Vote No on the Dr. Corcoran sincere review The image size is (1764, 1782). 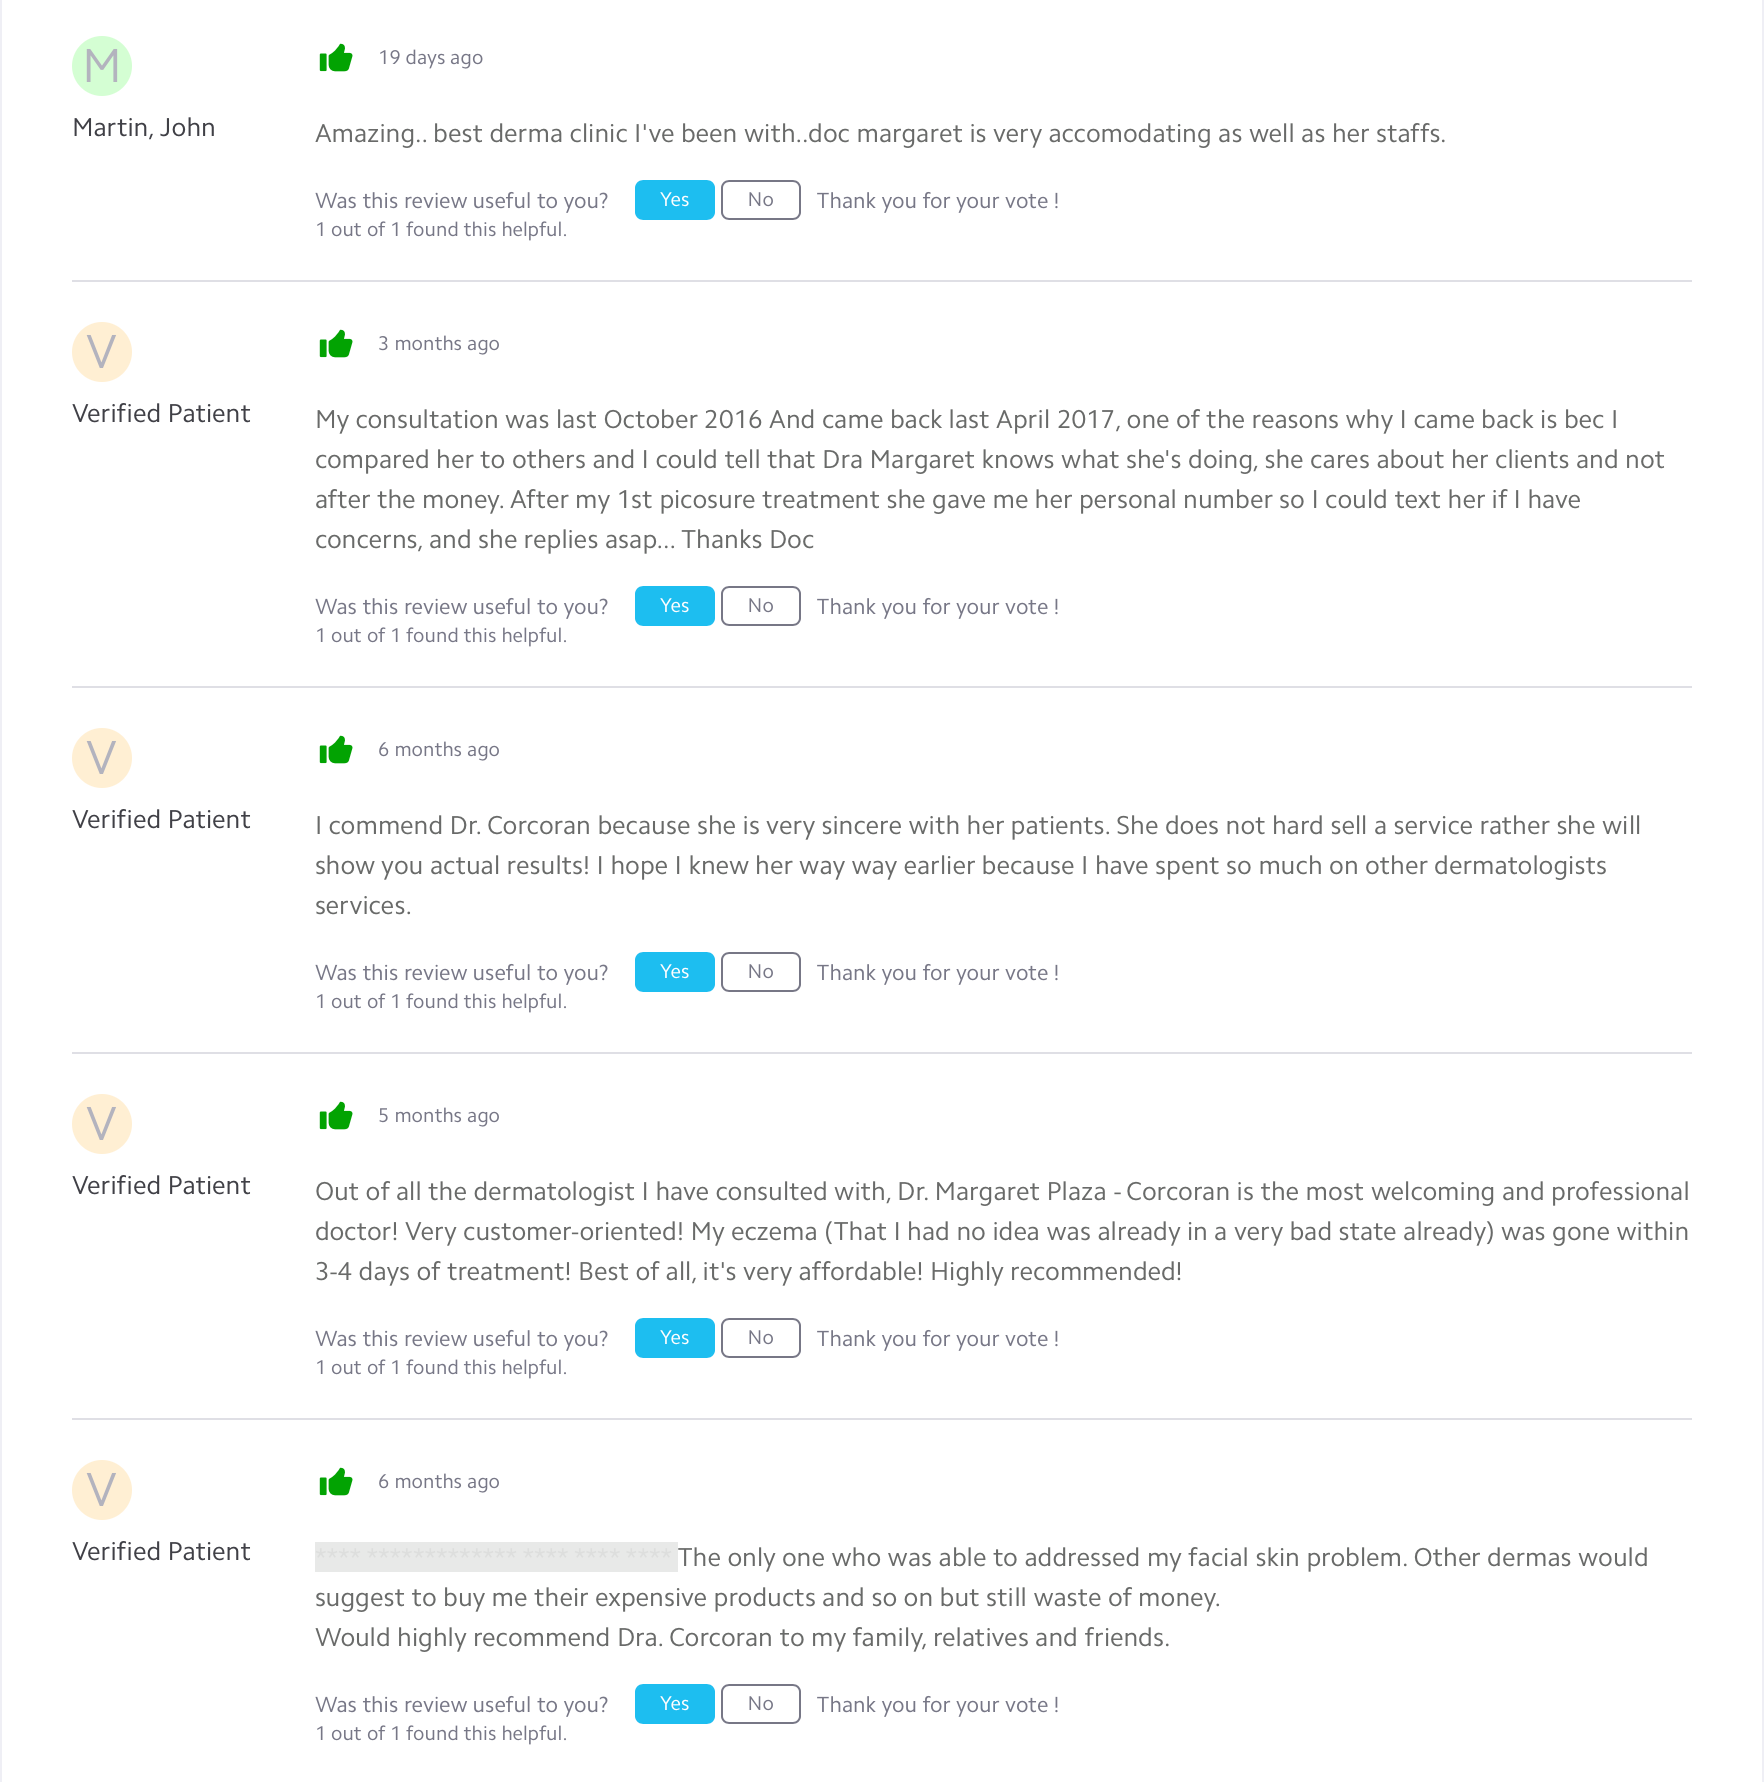pos(761,972)
